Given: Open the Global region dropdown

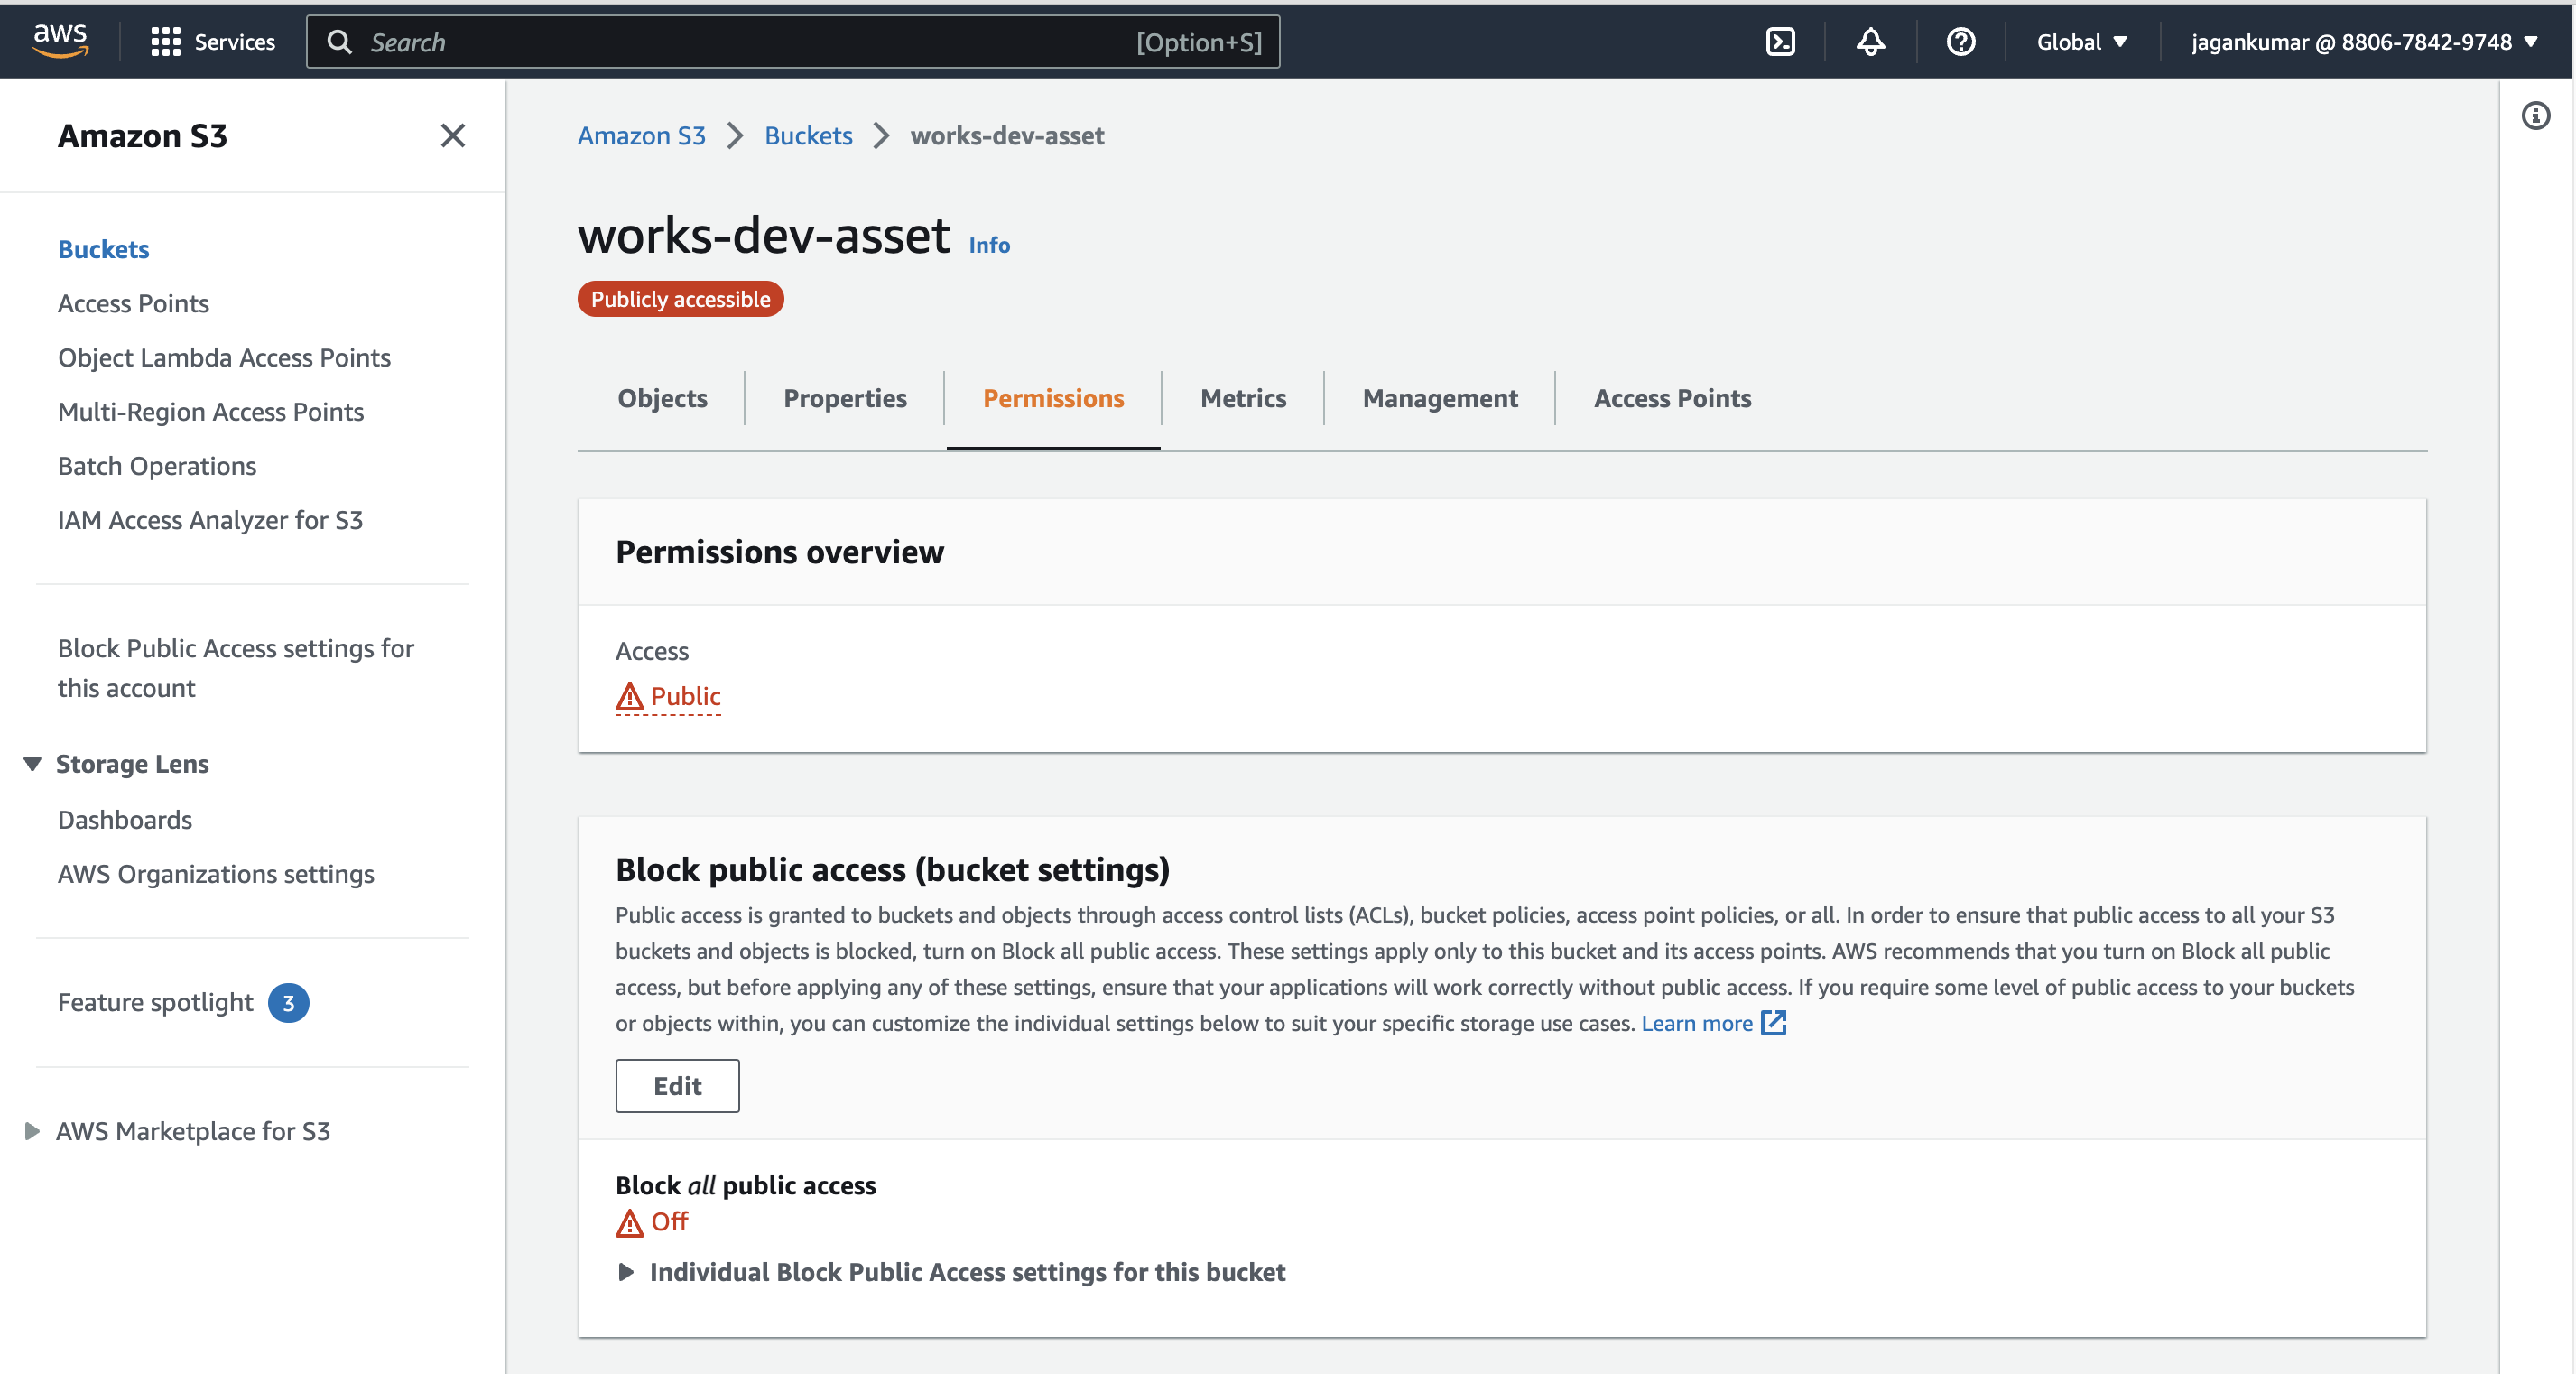Looking at the screenshot, I should coord(2081,41).
